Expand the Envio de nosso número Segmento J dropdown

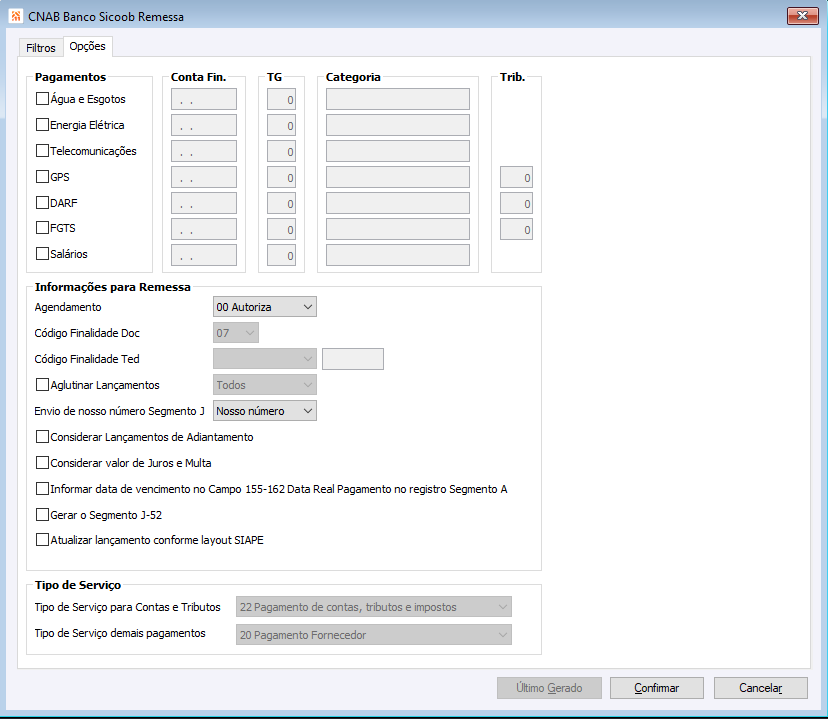265,411
